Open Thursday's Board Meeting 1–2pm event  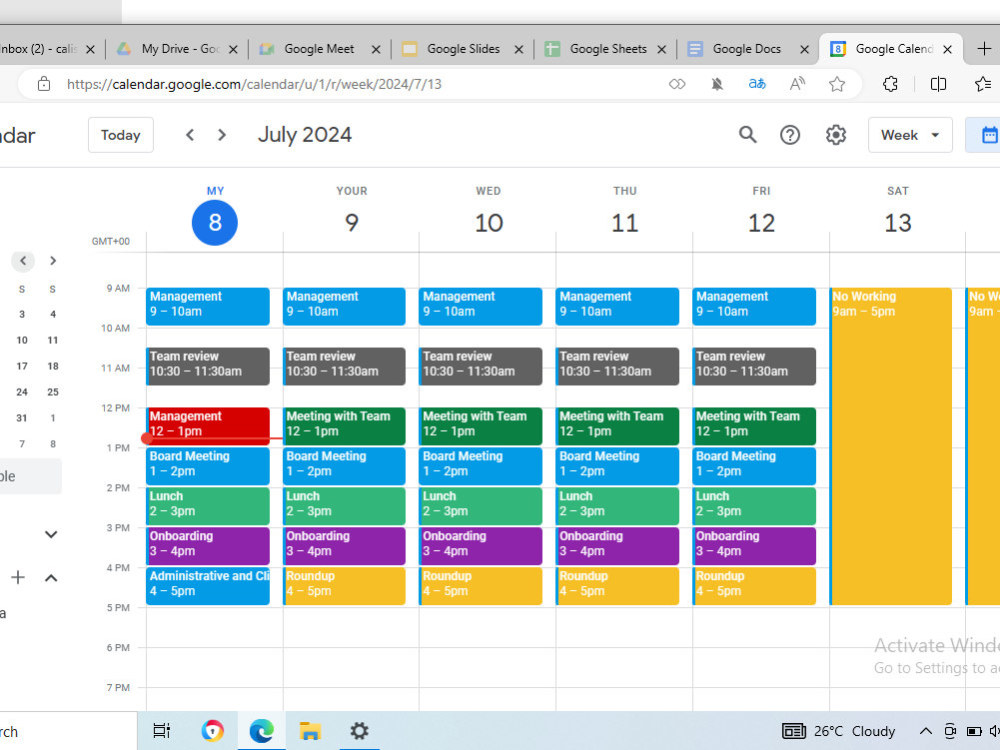coord(617,466)
